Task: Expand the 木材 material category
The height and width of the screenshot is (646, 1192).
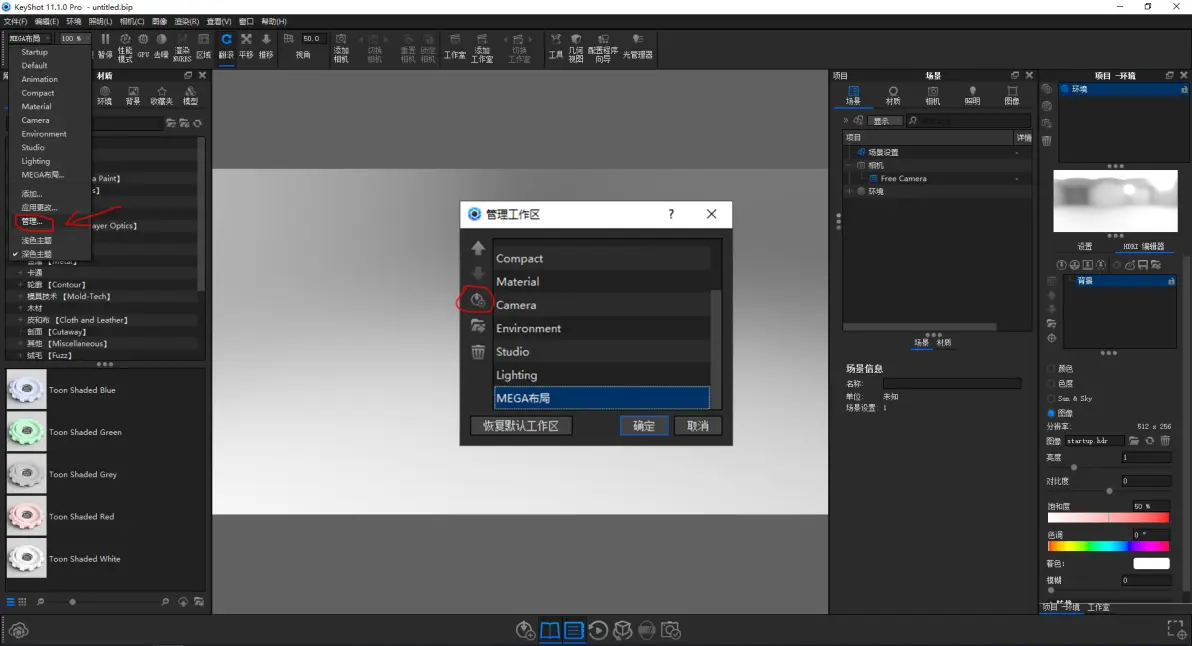Action: (x=20, y=308)
